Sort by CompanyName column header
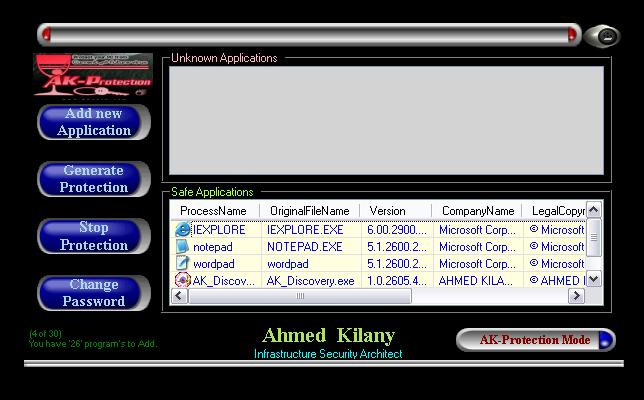Viewport: 644px width, 400px height. click(477, 211)
